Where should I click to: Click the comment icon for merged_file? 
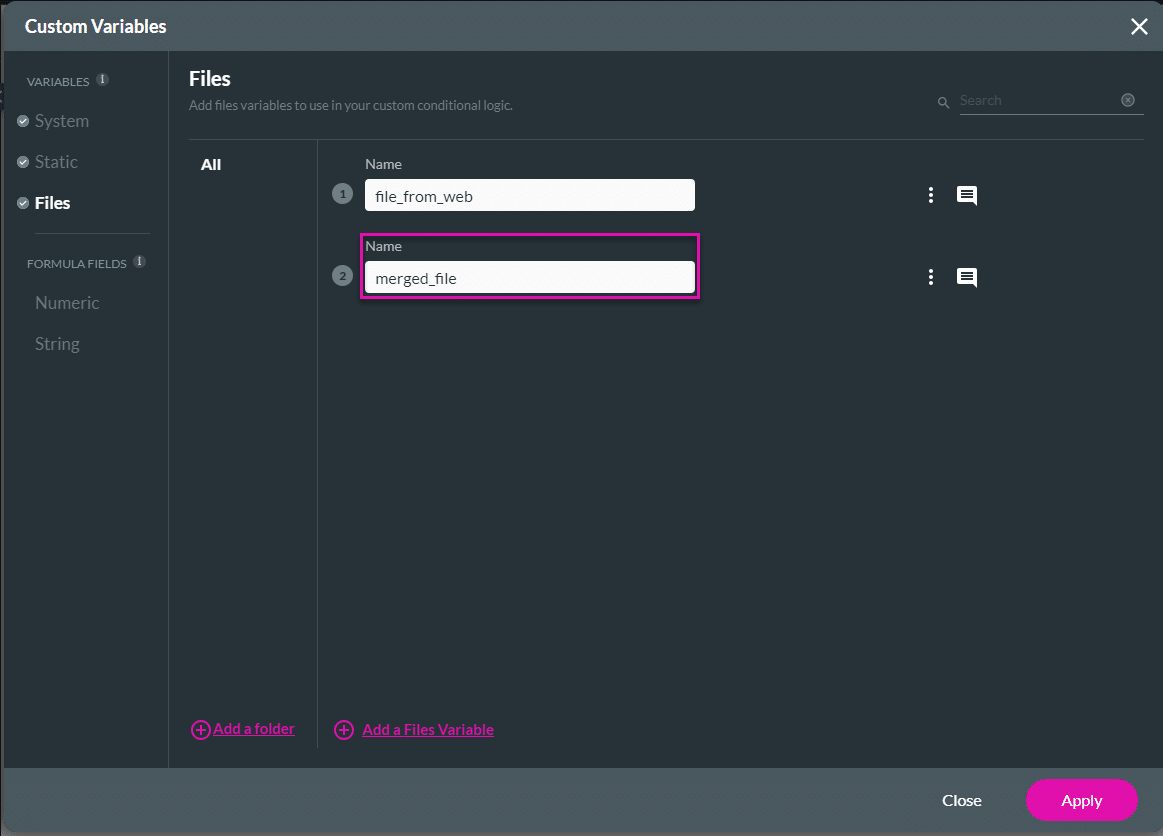click(x=966, y=278)
